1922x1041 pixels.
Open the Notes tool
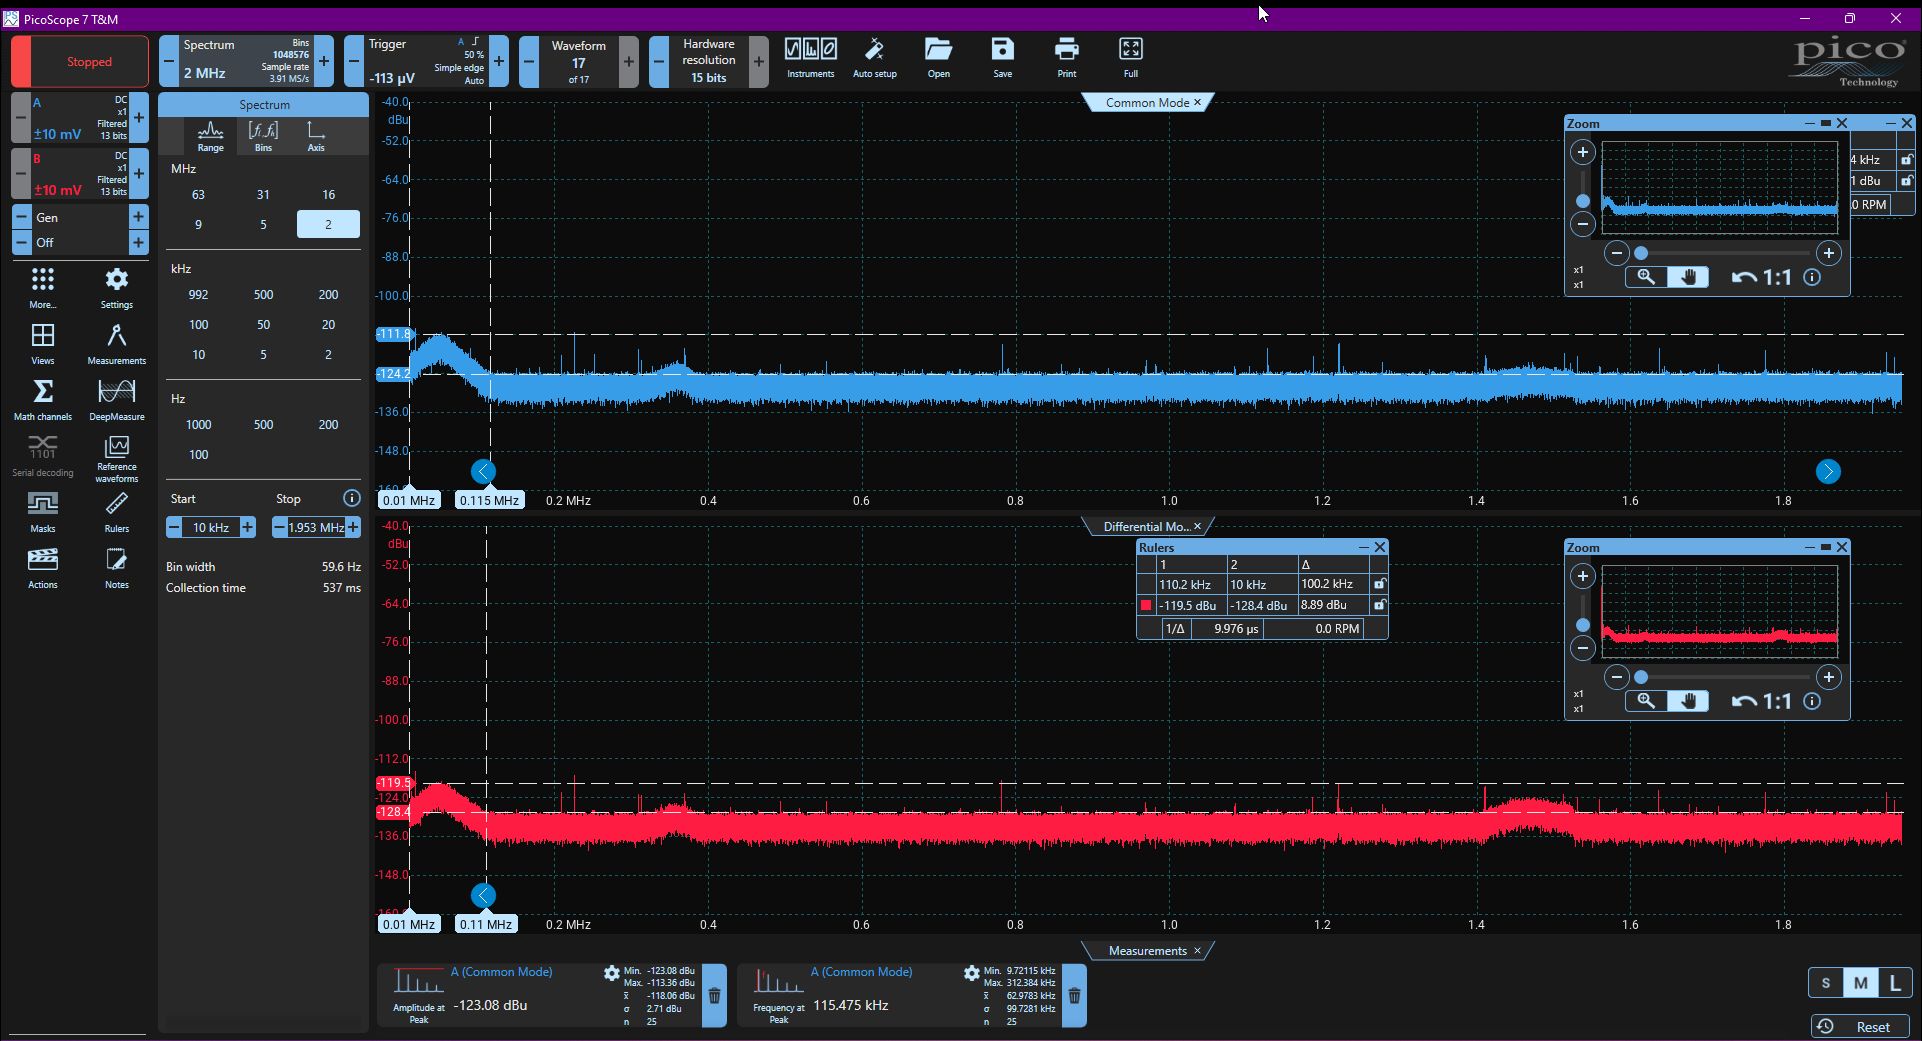[x=117, y=567]
